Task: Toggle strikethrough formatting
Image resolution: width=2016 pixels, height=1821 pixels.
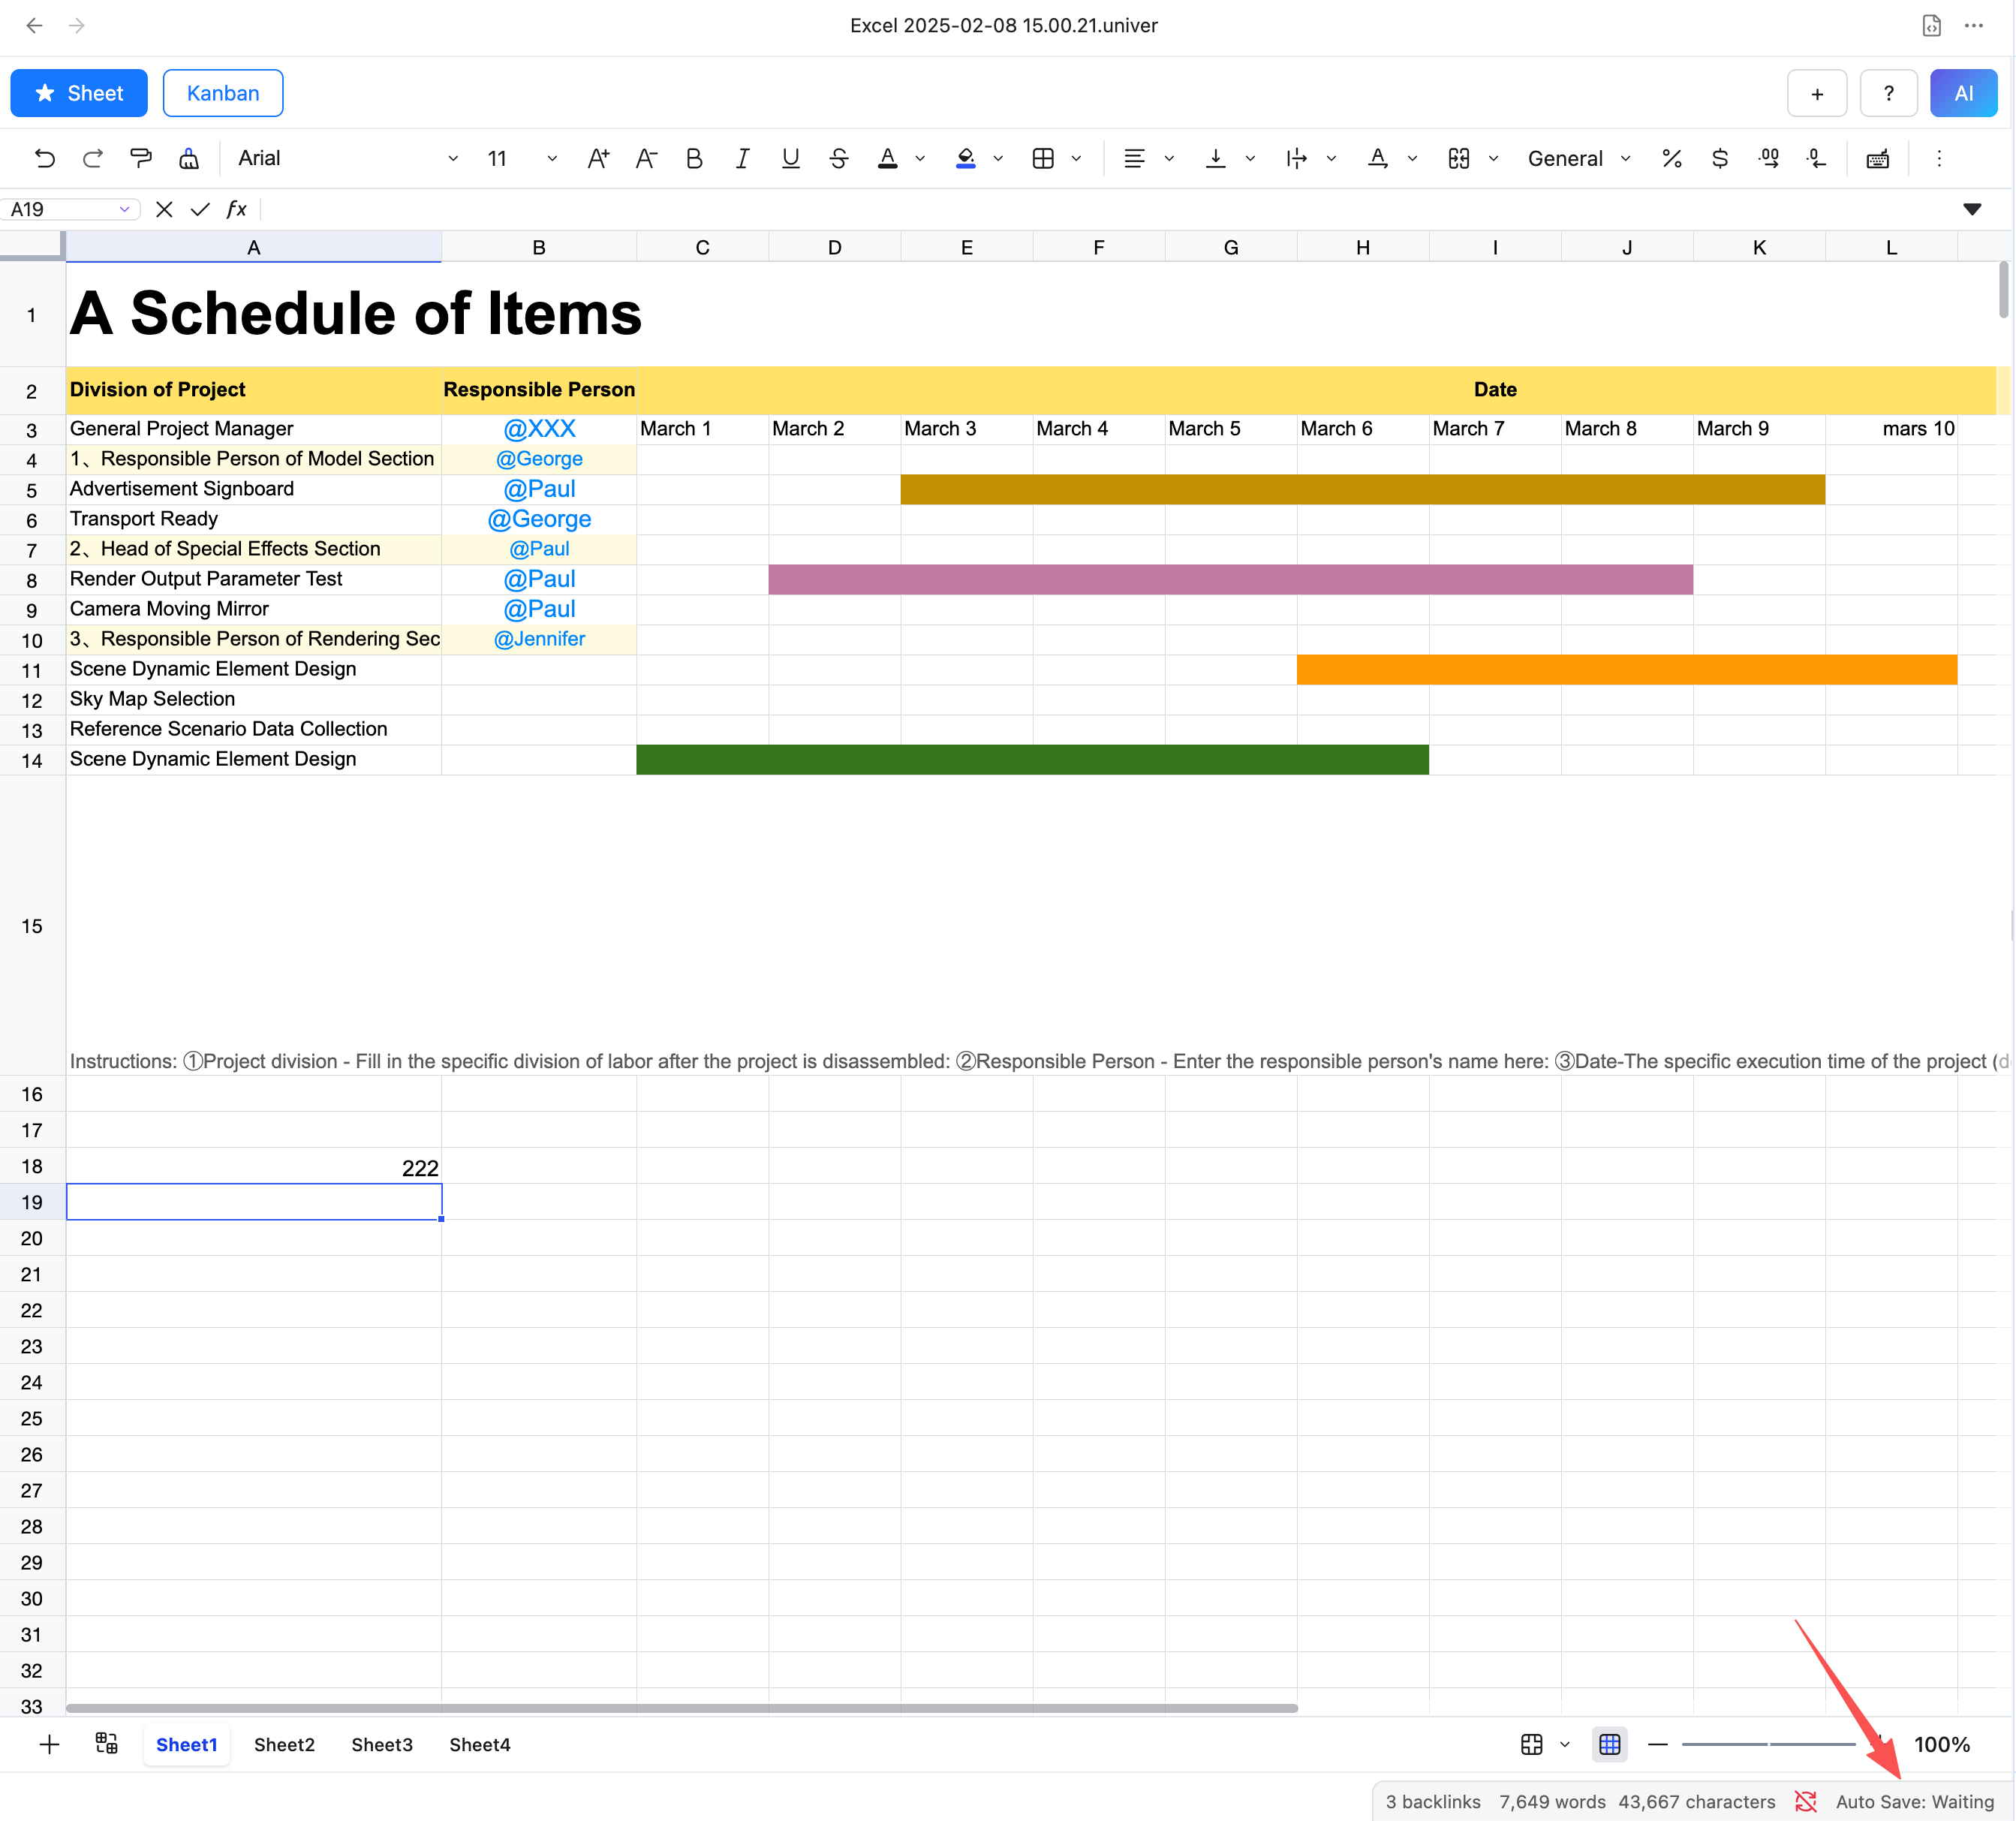Action: point(838,158)
